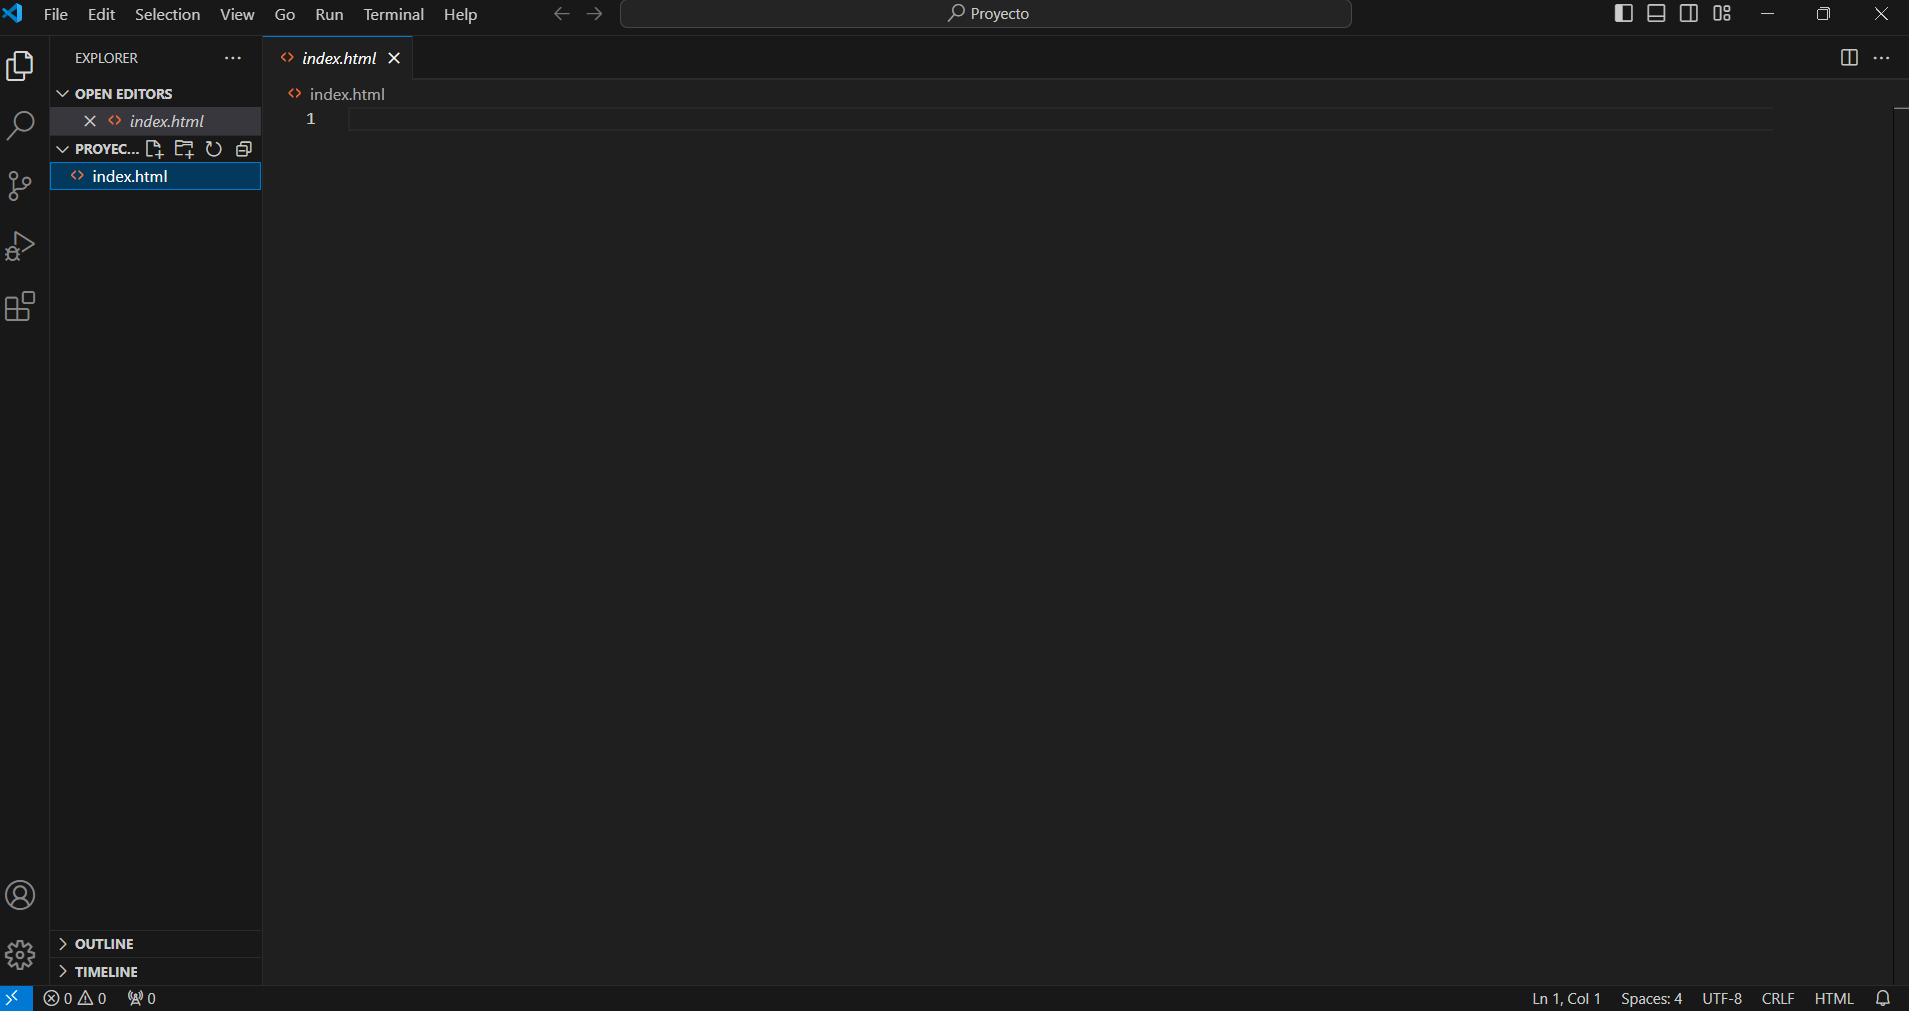Collapse all folders in Explorer
Screen dimensions: 1909x1011
pos(243,149)
